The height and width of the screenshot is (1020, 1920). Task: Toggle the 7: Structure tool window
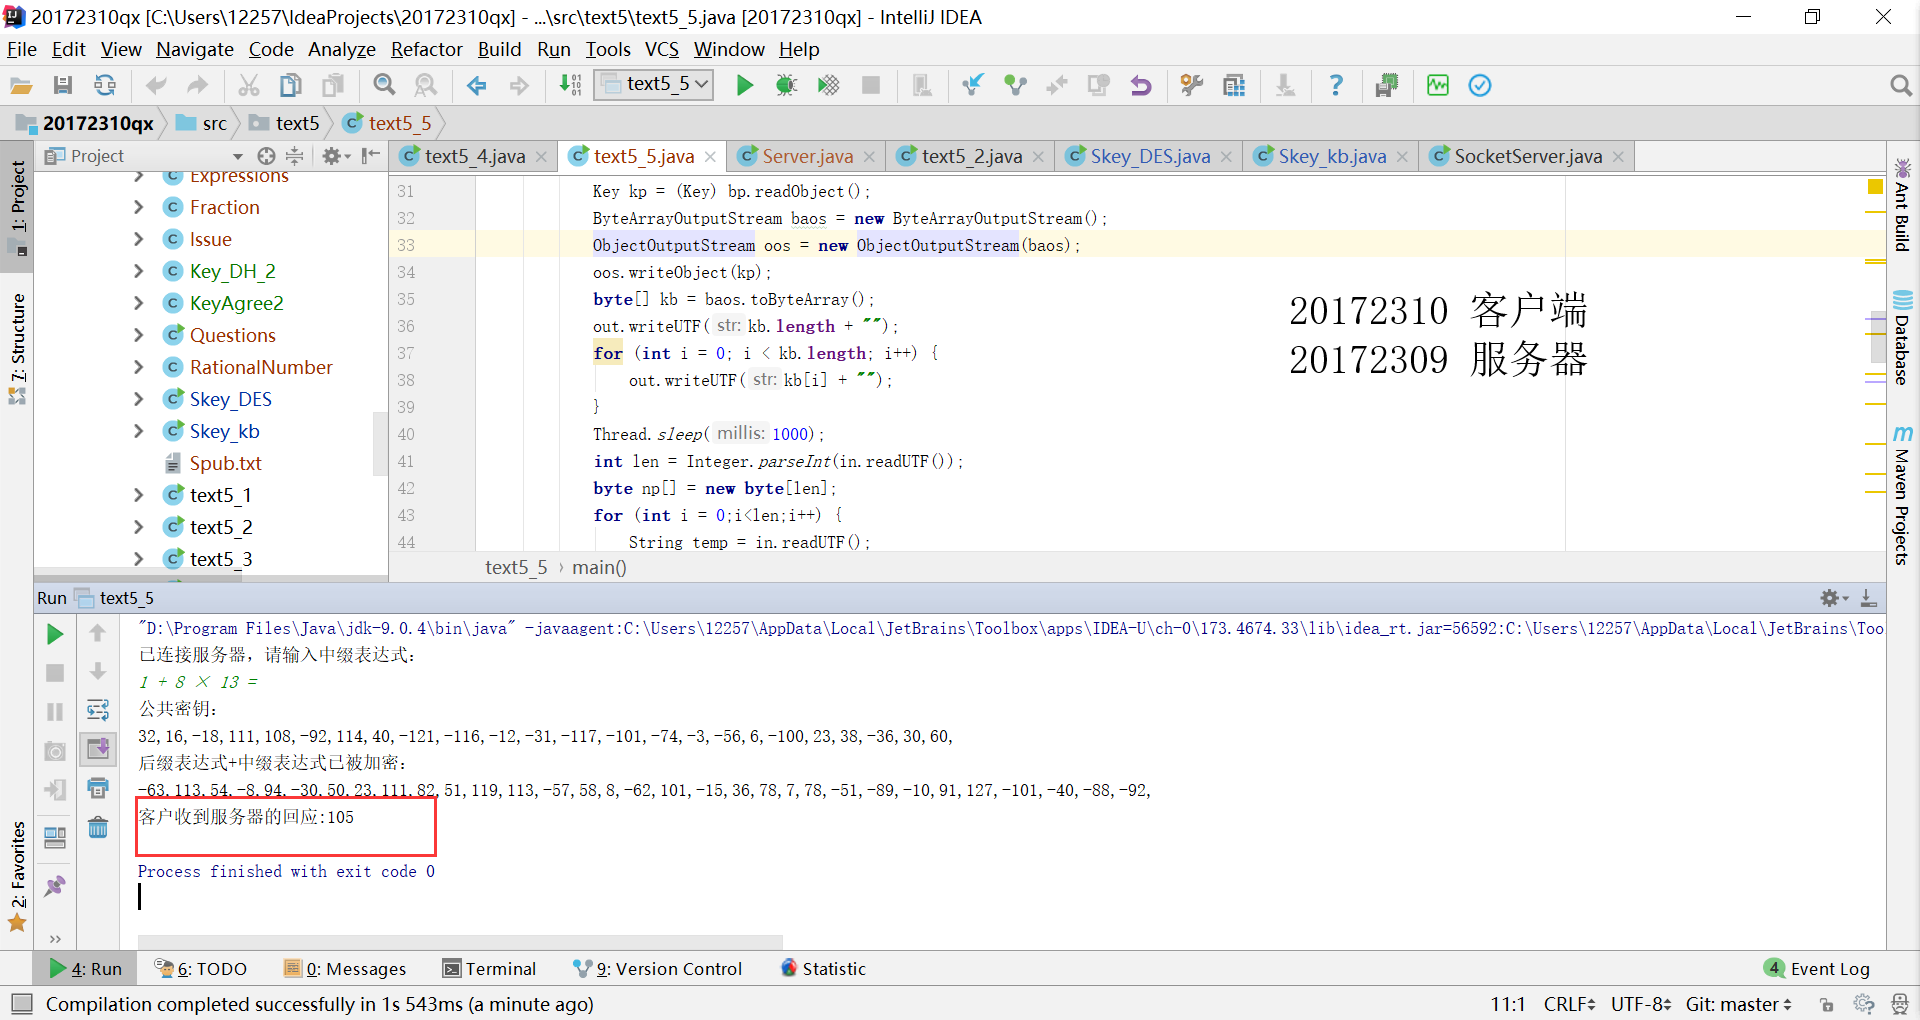pos(17,348)
